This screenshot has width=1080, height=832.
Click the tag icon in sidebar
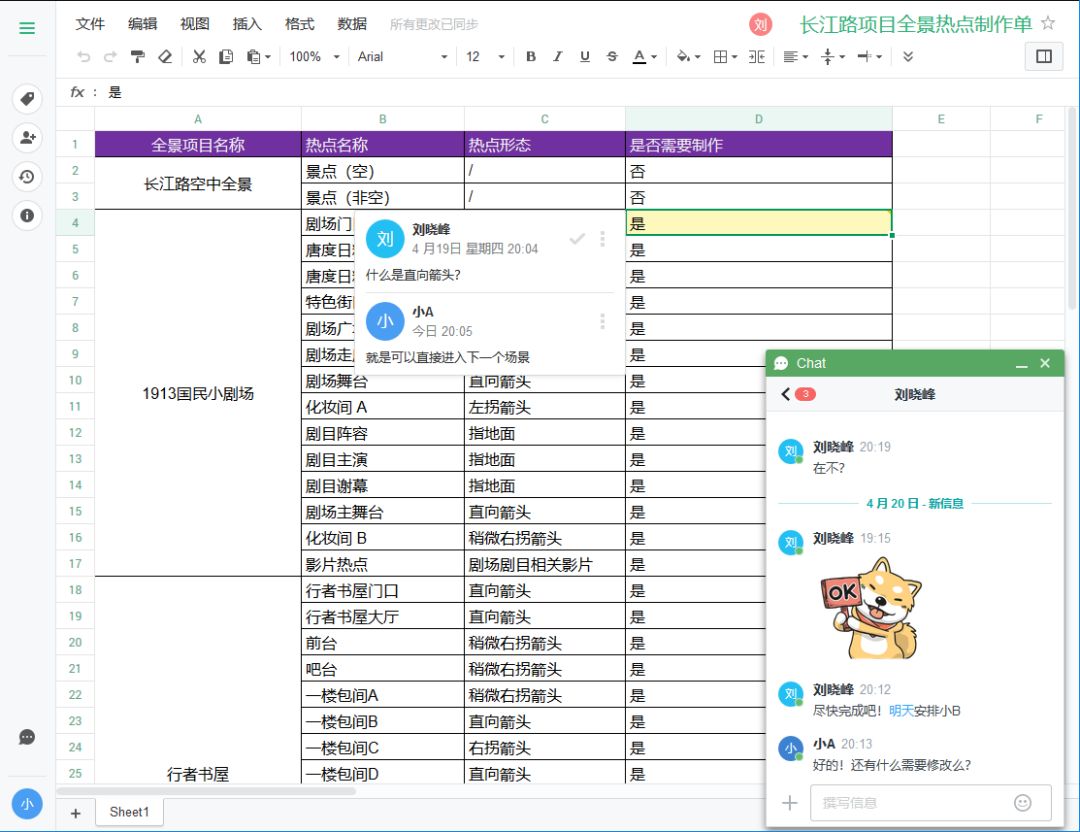click(x=27, y=99)
